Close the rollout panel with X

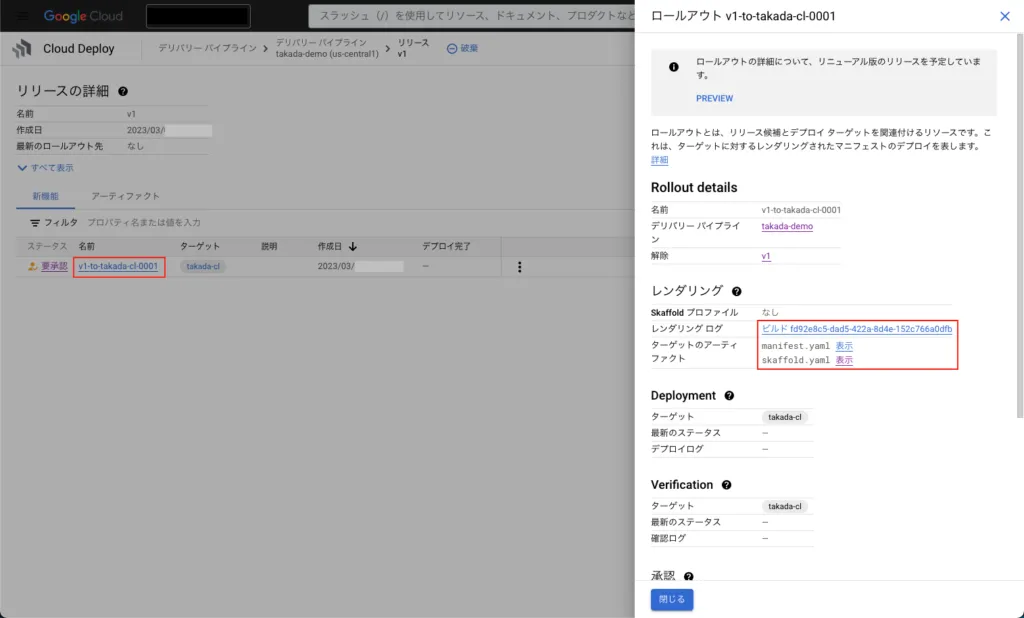(1004, 16)
